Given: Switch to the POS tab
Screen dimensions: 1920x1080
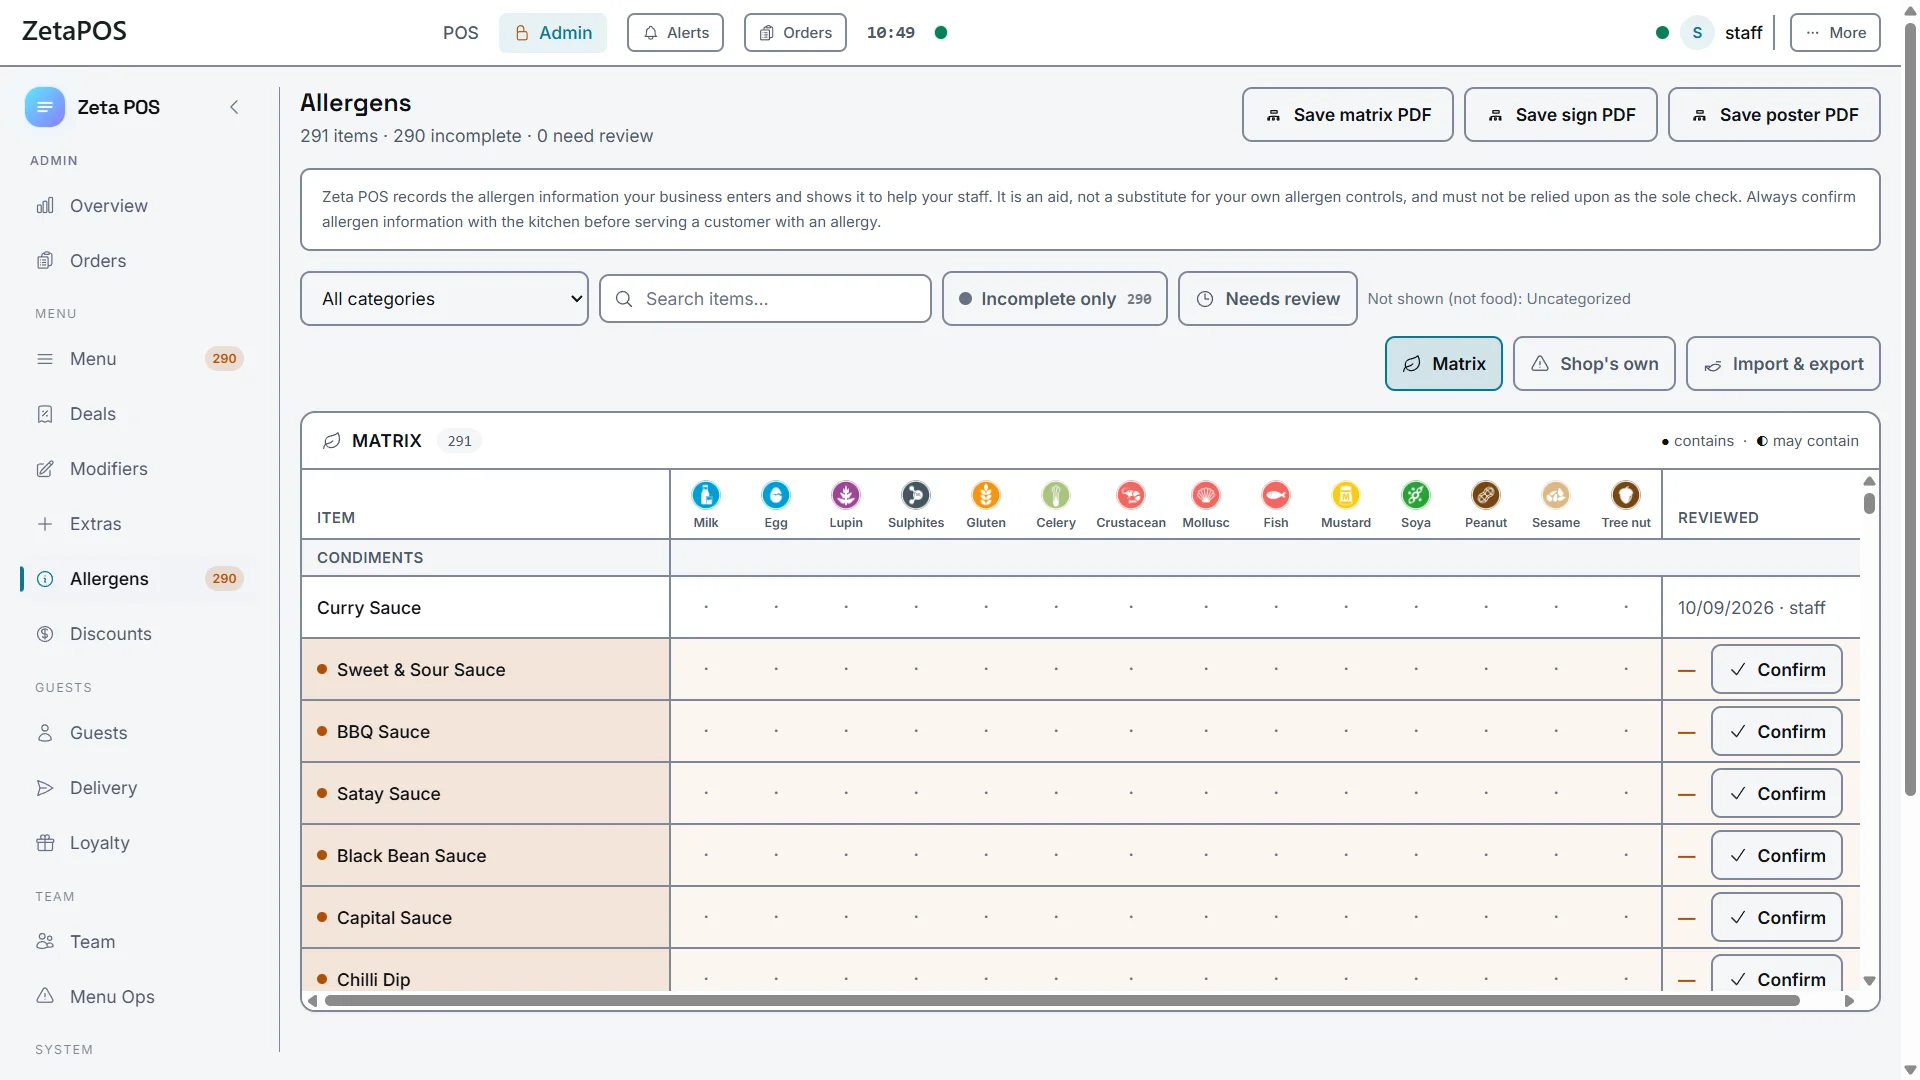Looking at the screenshot, I should tap(461, 33).
